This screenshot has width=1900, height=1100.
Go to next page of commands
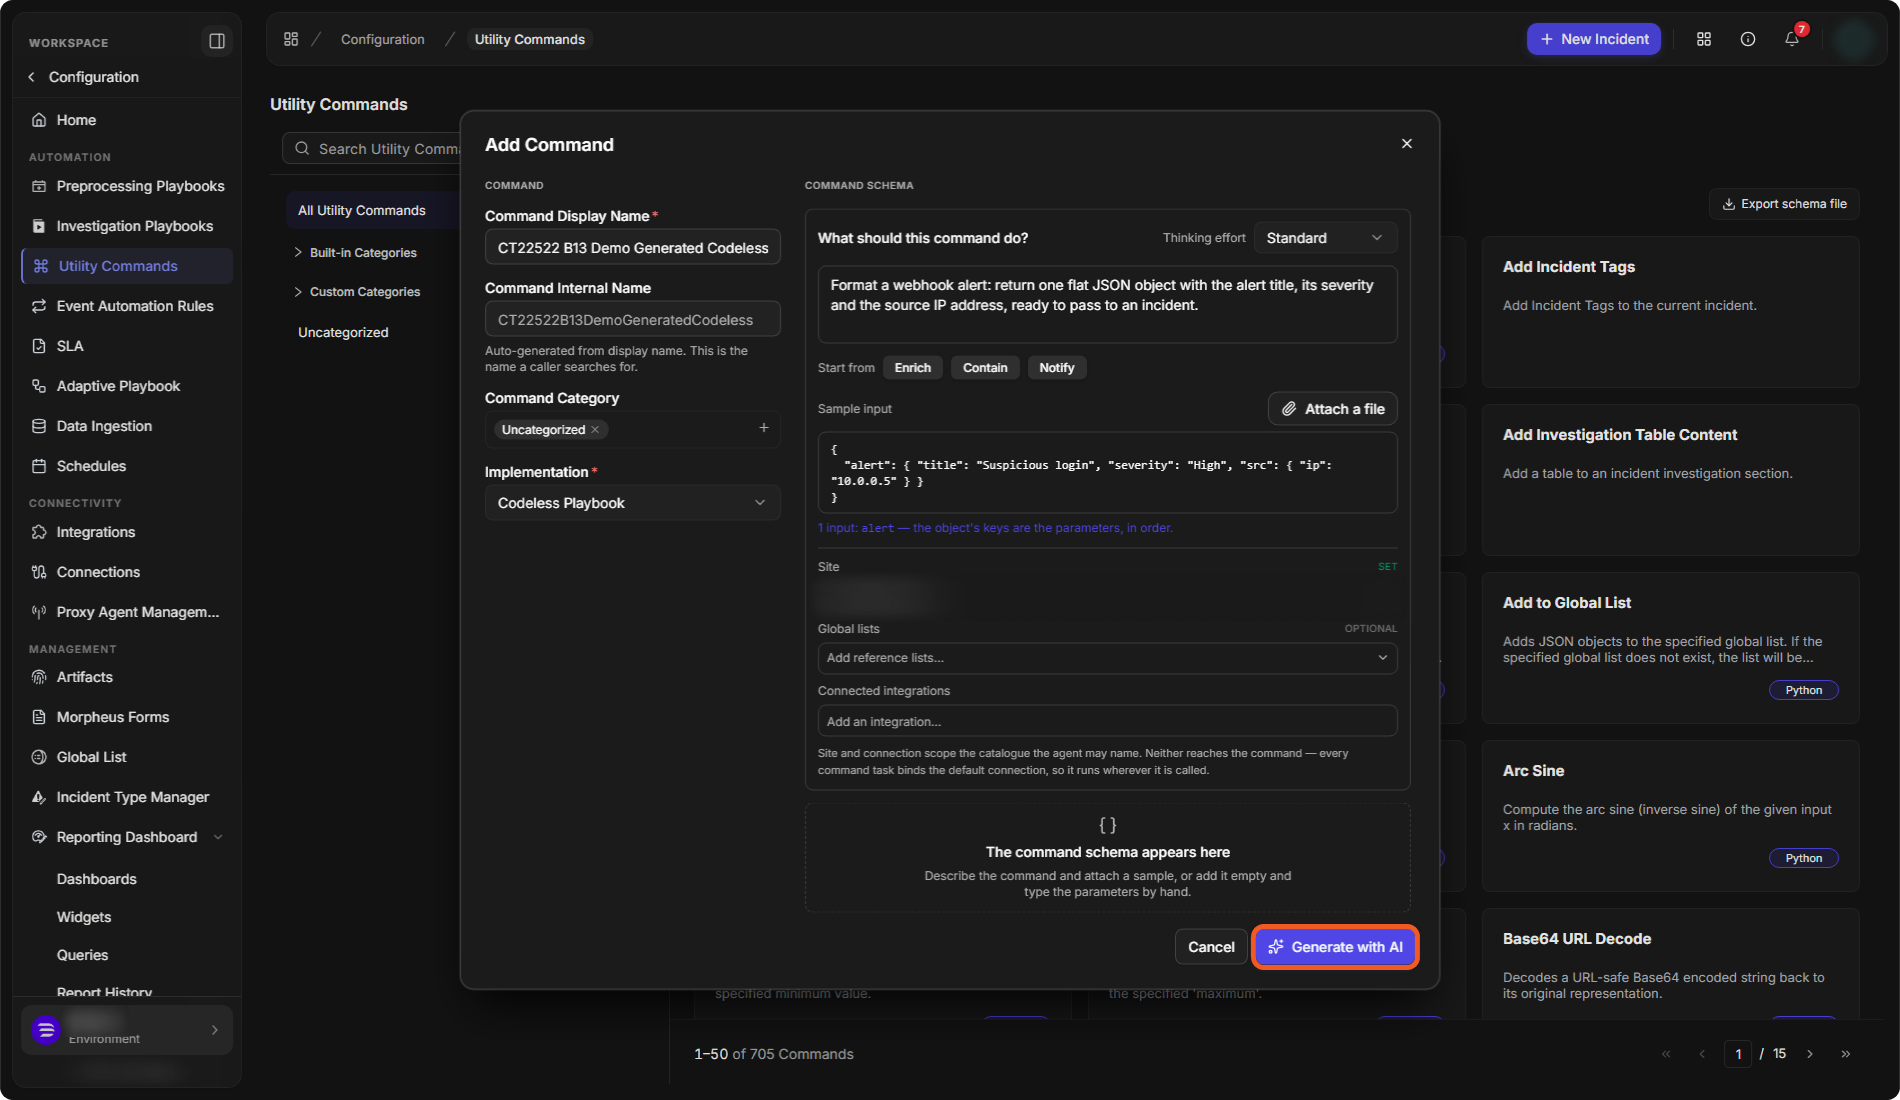(1810, 1054)
